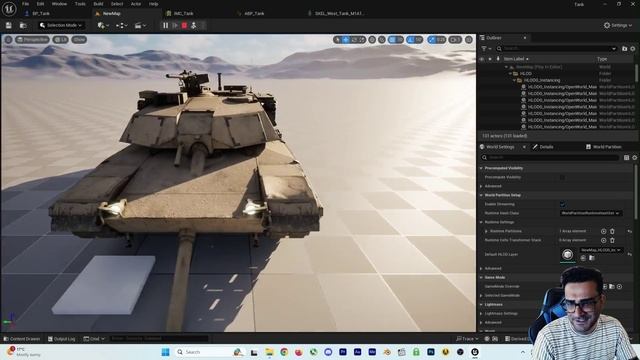Activate the rotate gizmo tool
640x360 pixels.
point(354,40)
